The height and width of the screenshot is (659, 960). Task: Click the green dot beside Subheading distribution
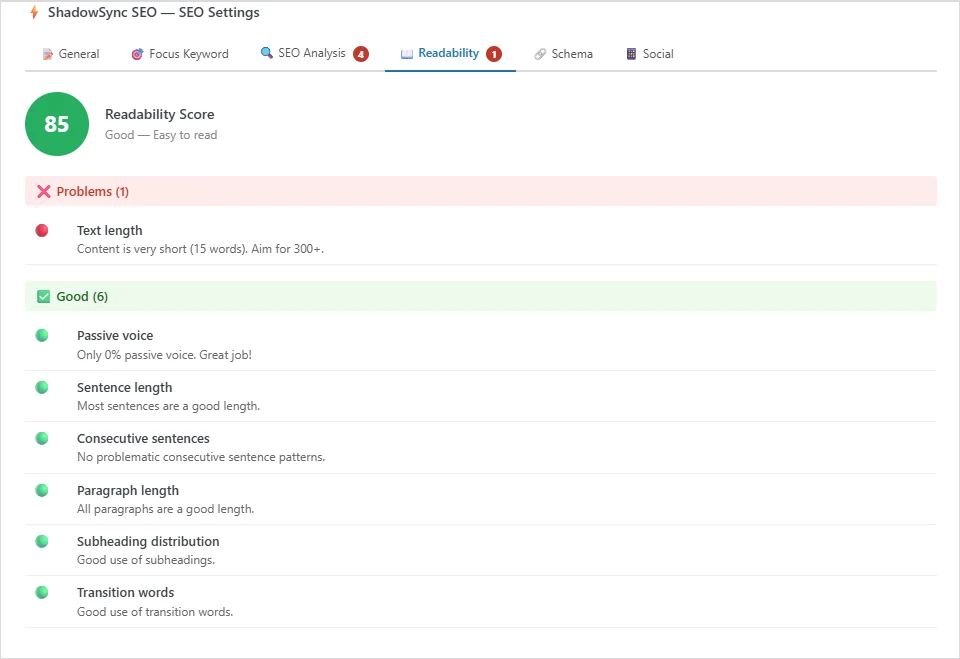42,541
